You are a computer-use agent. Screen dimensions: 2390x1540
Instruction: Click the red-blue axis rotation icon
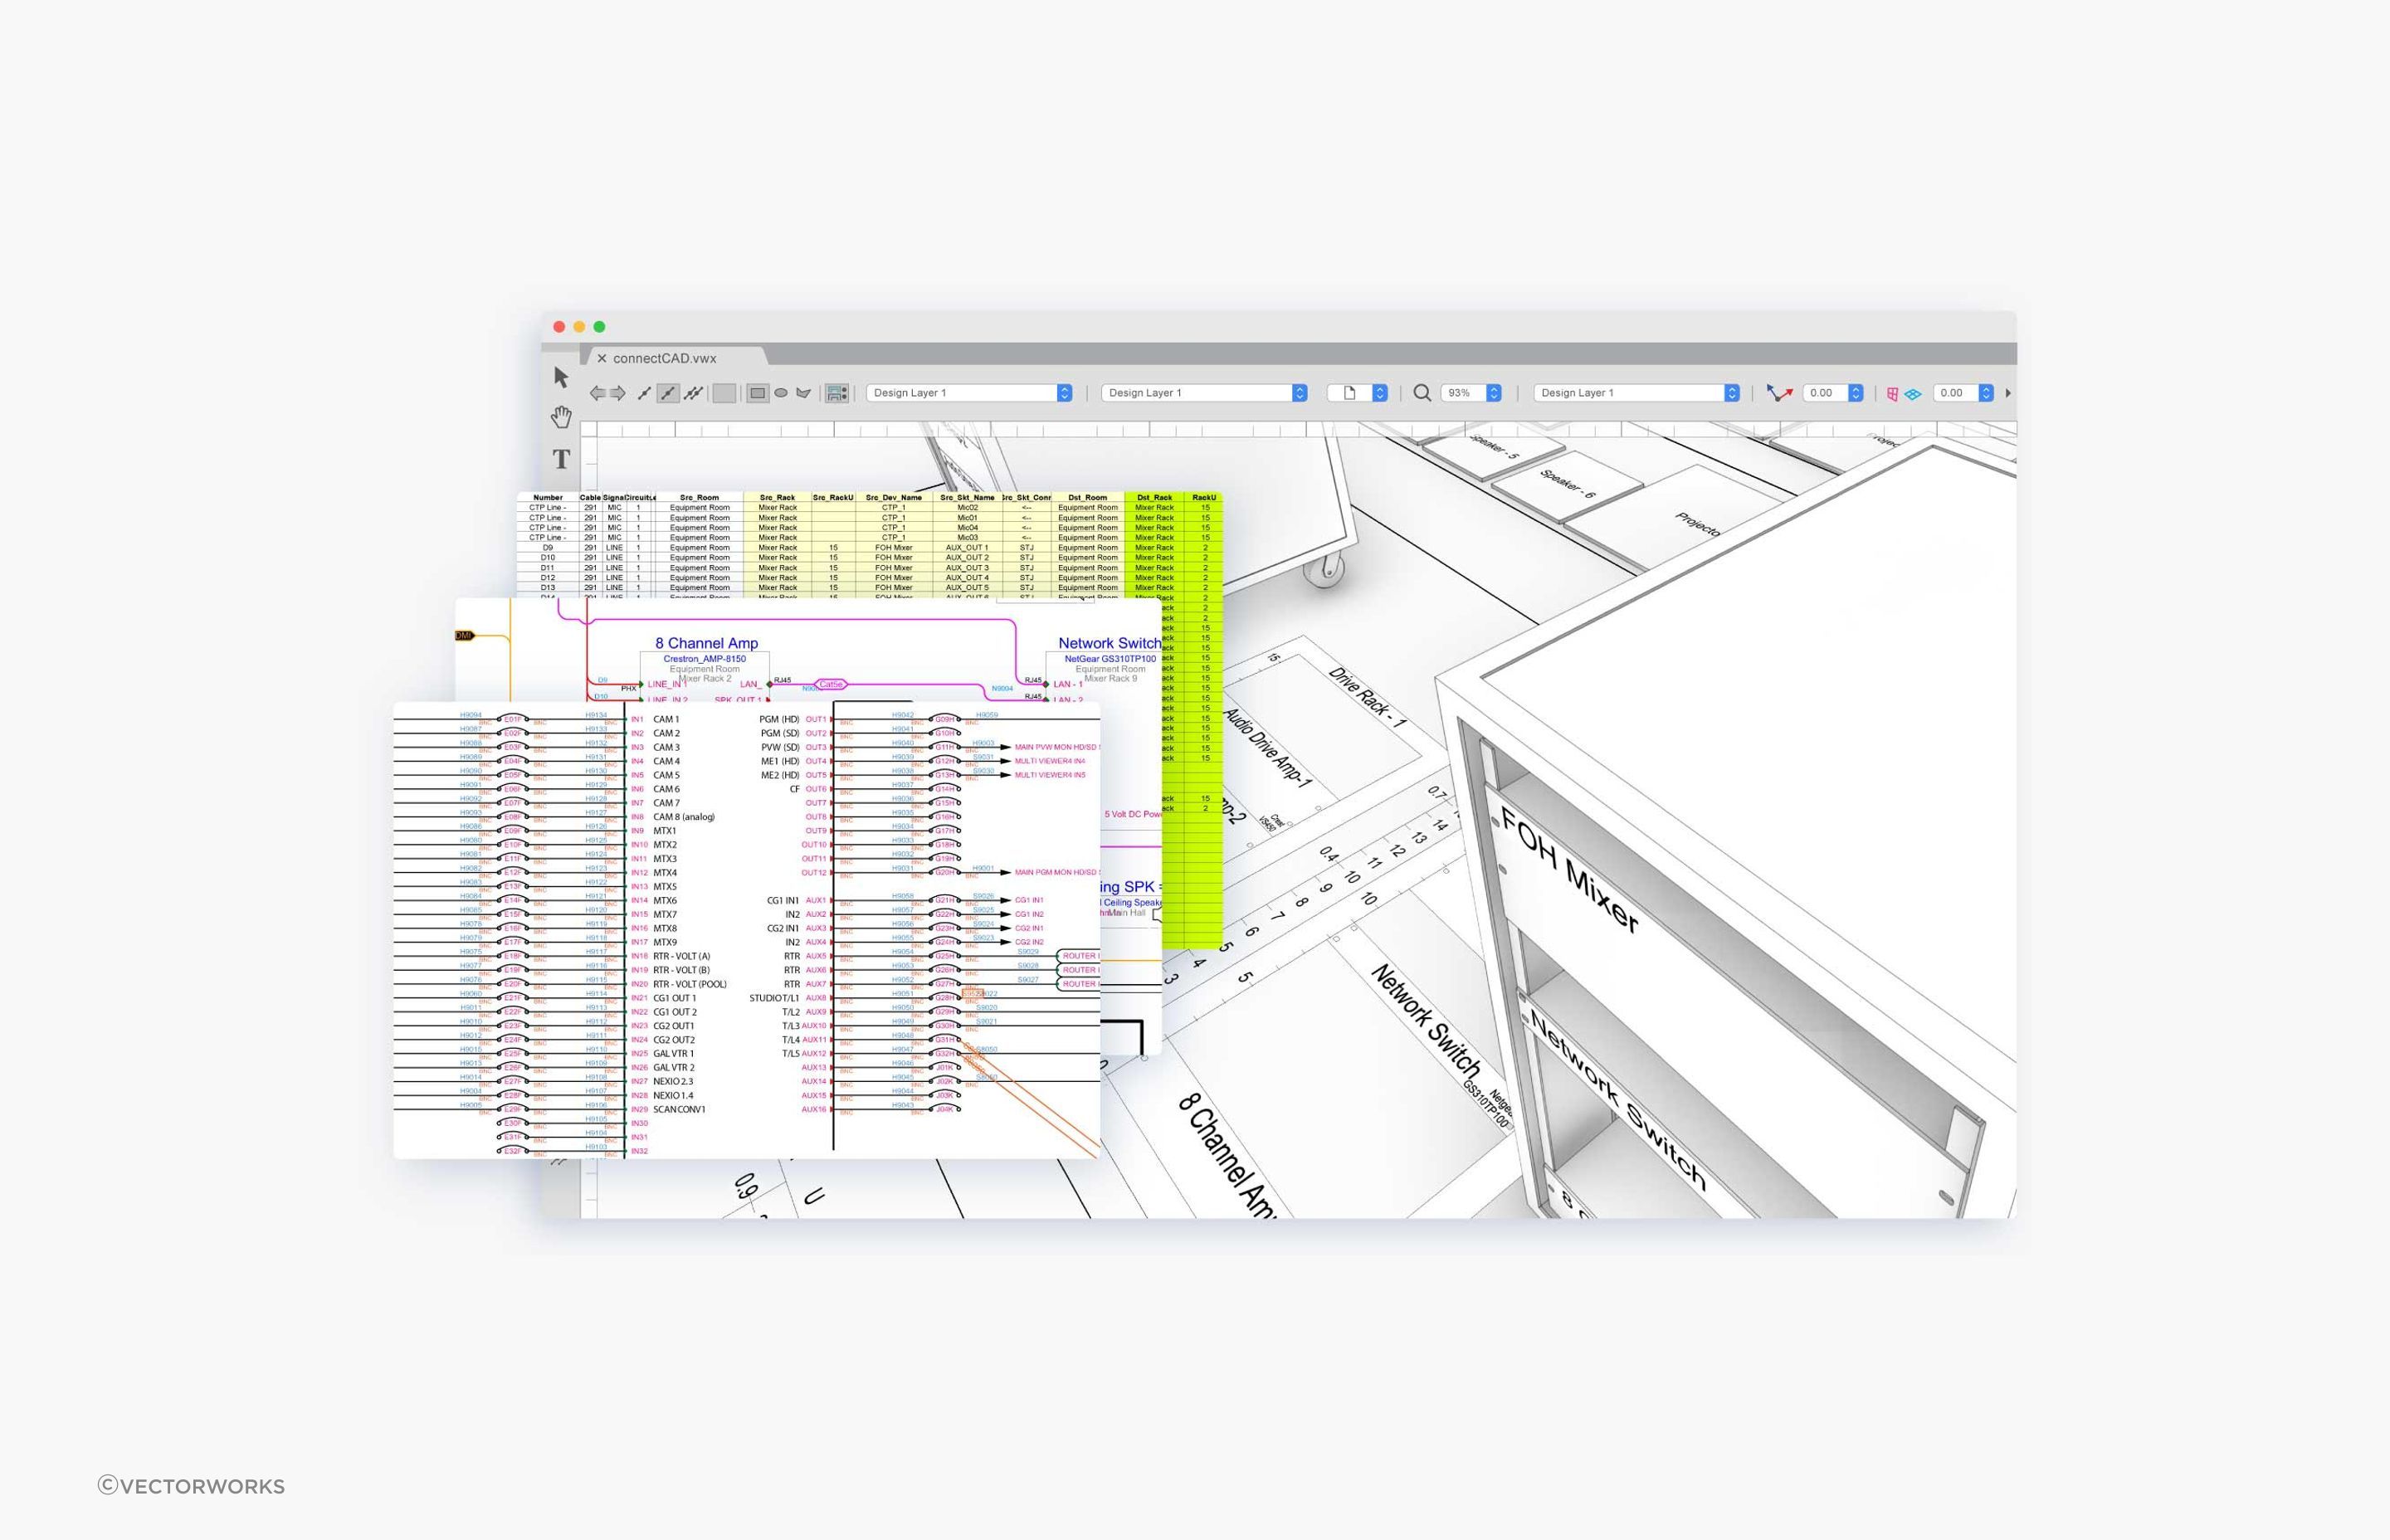1779,393
